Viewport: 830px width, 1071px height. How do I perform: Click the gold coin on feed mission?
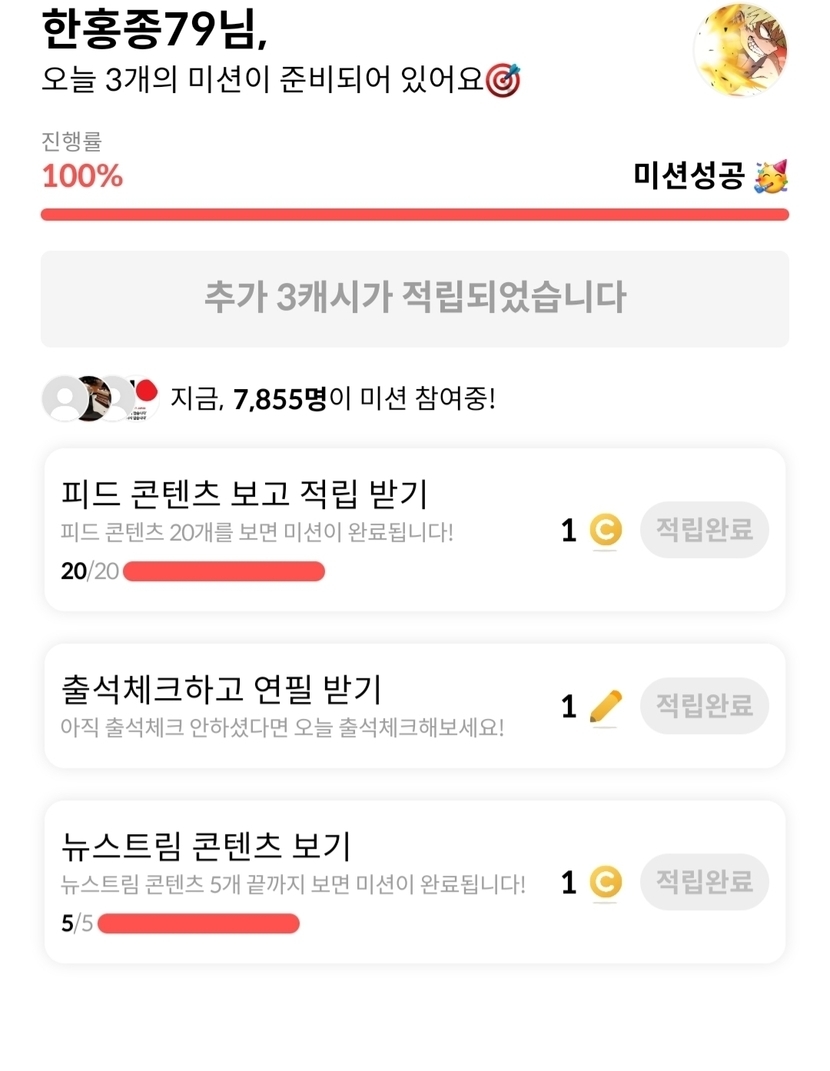click(x=605, y=530)
